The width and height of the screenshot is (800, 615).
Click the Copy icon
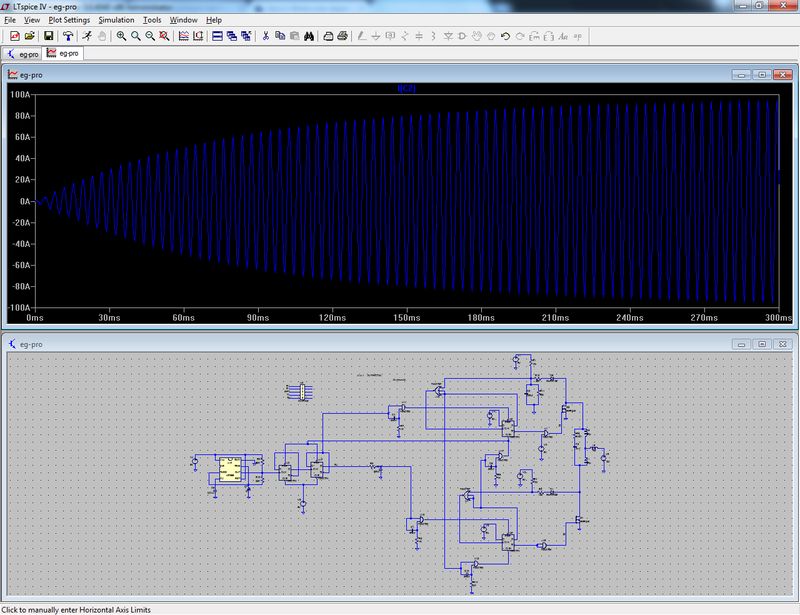[280, 36]
